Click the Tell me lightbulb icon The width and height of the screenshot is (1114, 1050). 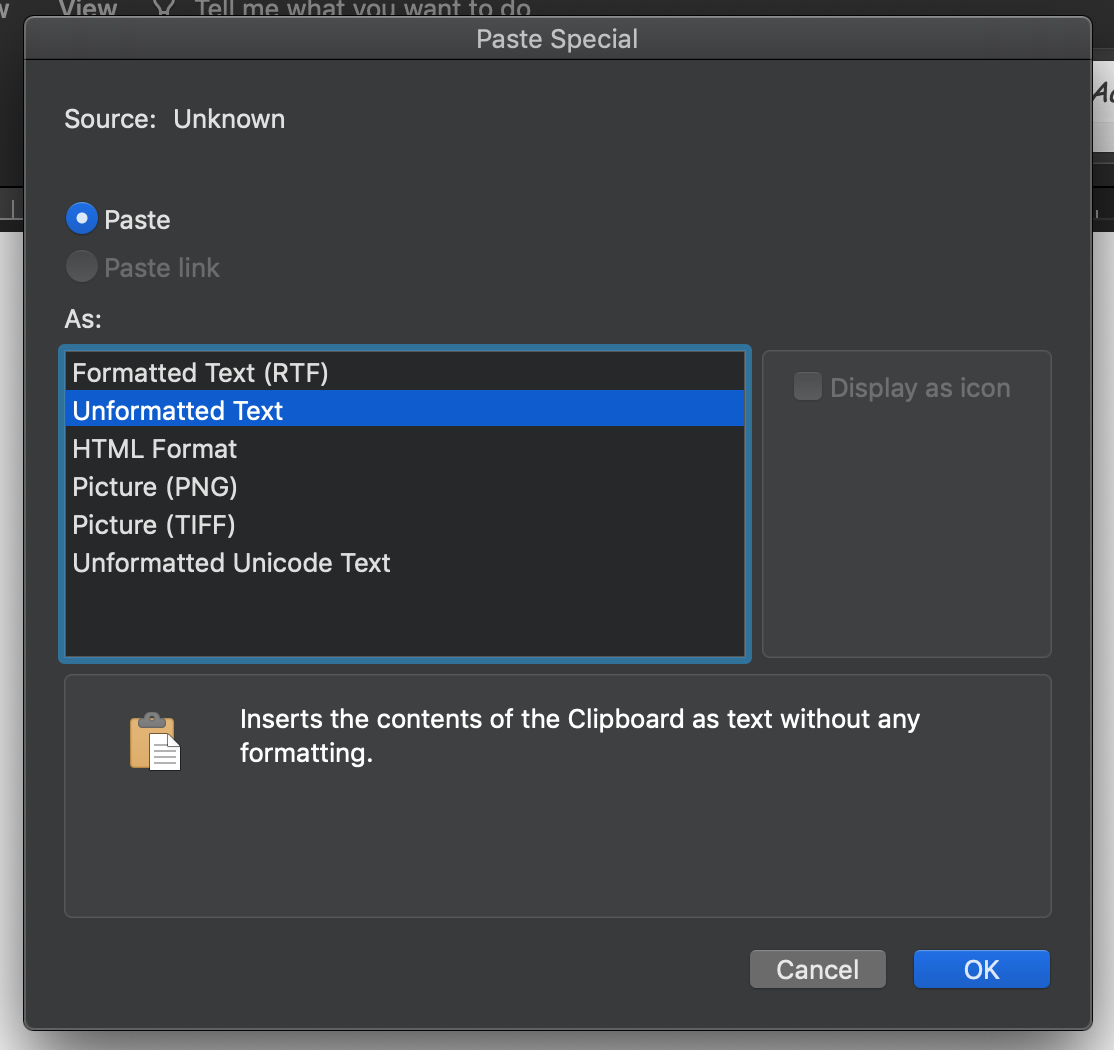164,8
